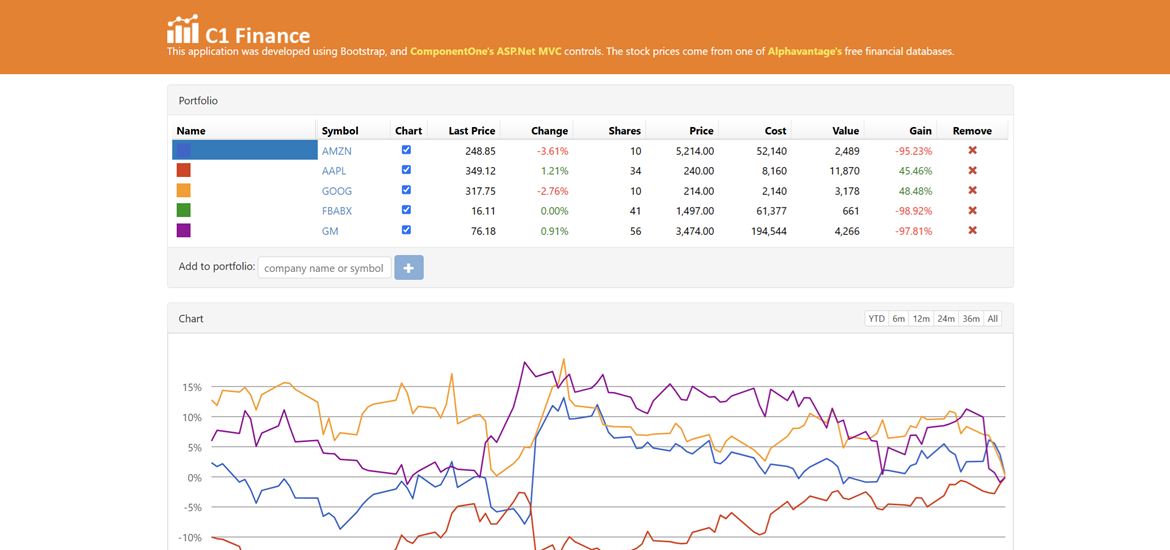Click the AMZN change value -3.61%

tap(552, 151)
